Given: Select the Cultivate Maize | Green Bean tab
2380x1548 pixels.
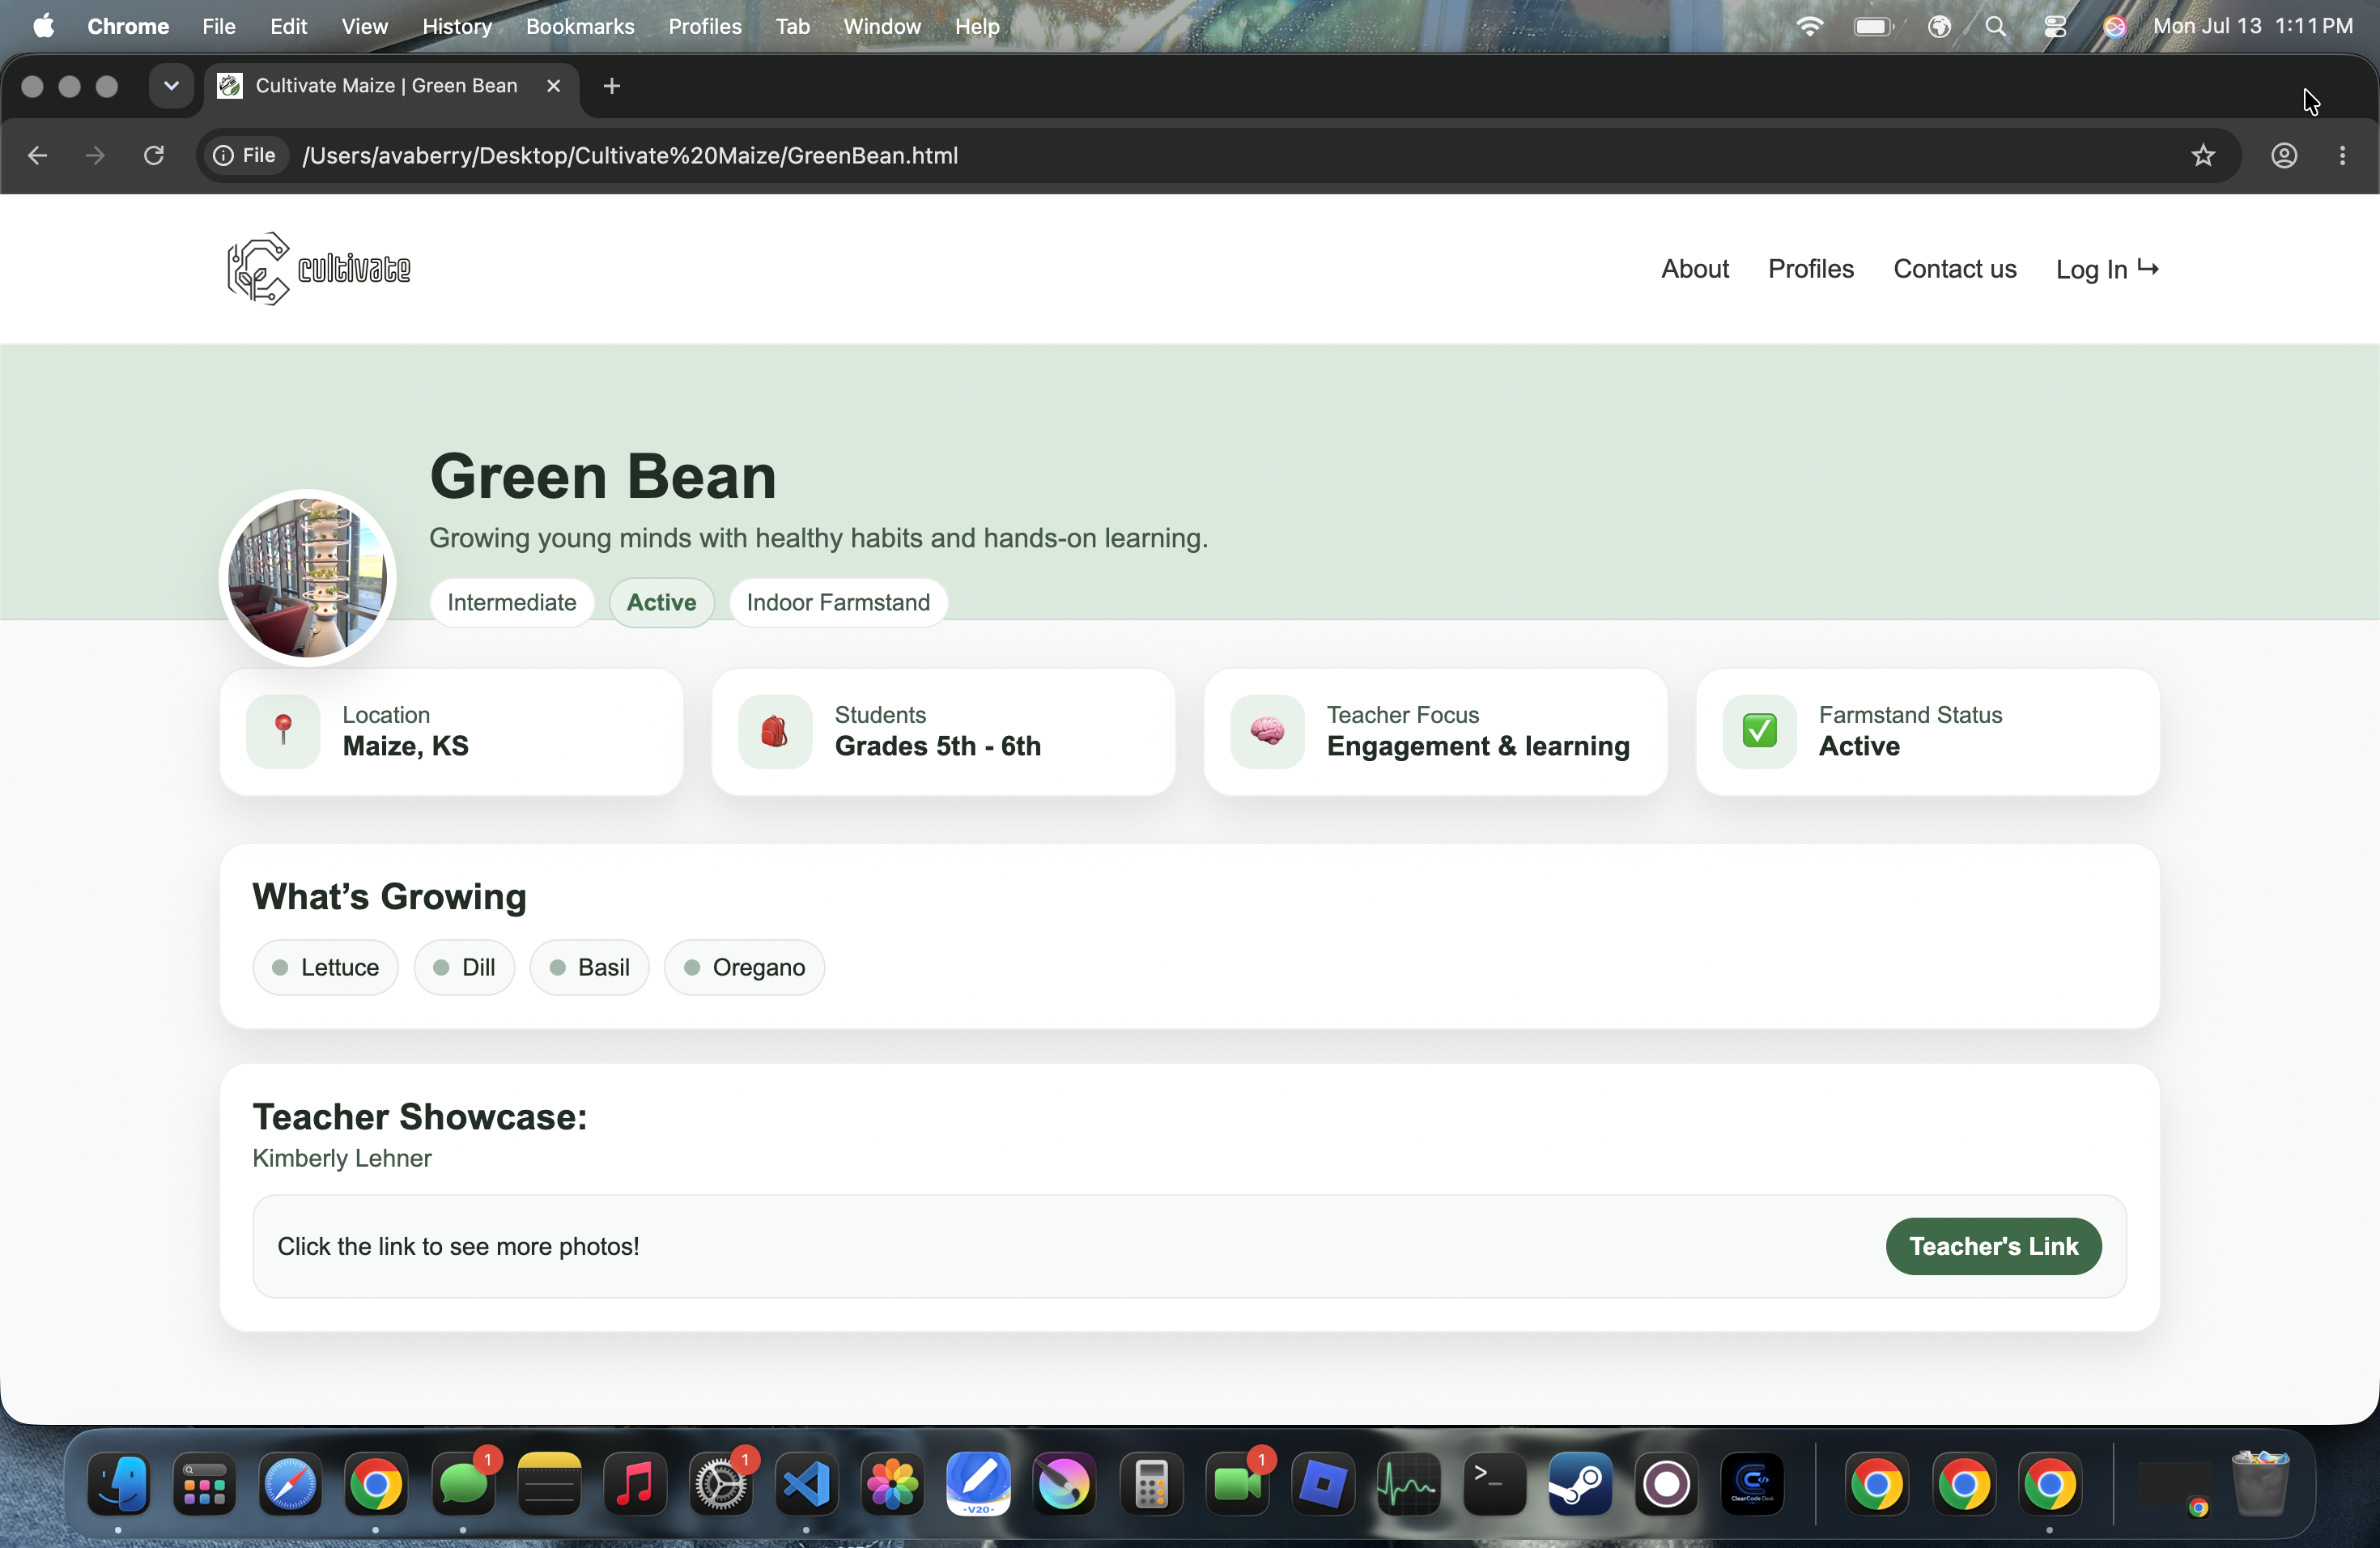Looking at the screenshot, I should pyautogui.click(x=392, y=86).
